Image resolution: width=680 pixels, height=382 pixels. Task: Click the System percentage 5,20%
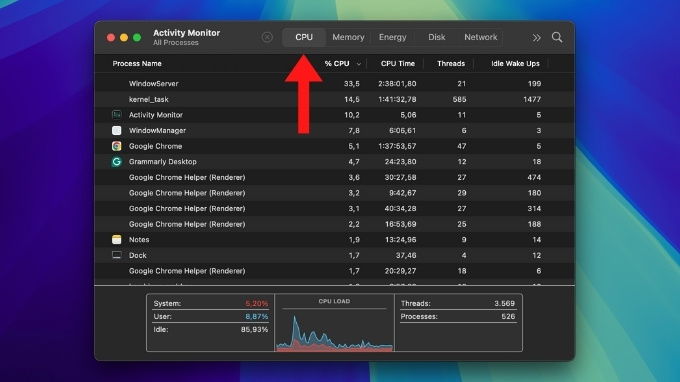click(x=256, y=304)
